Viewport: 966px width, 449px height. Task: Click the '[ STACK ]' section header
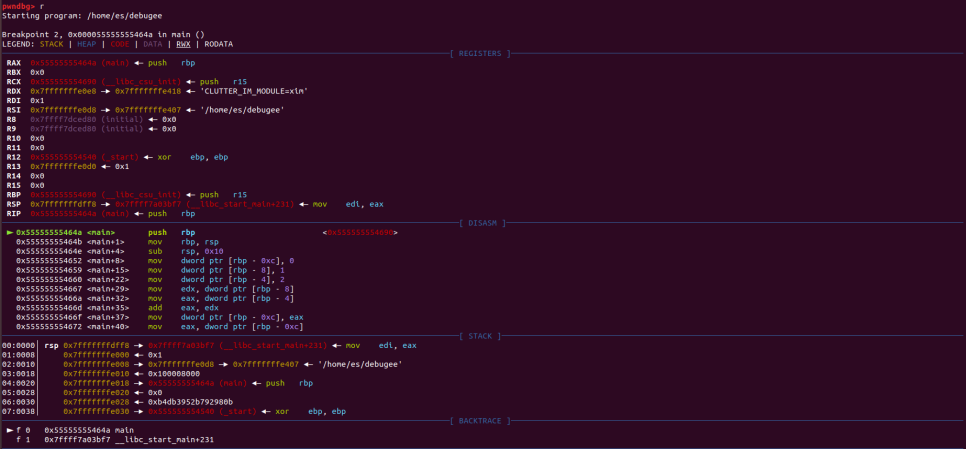click(x=480, y=336)
